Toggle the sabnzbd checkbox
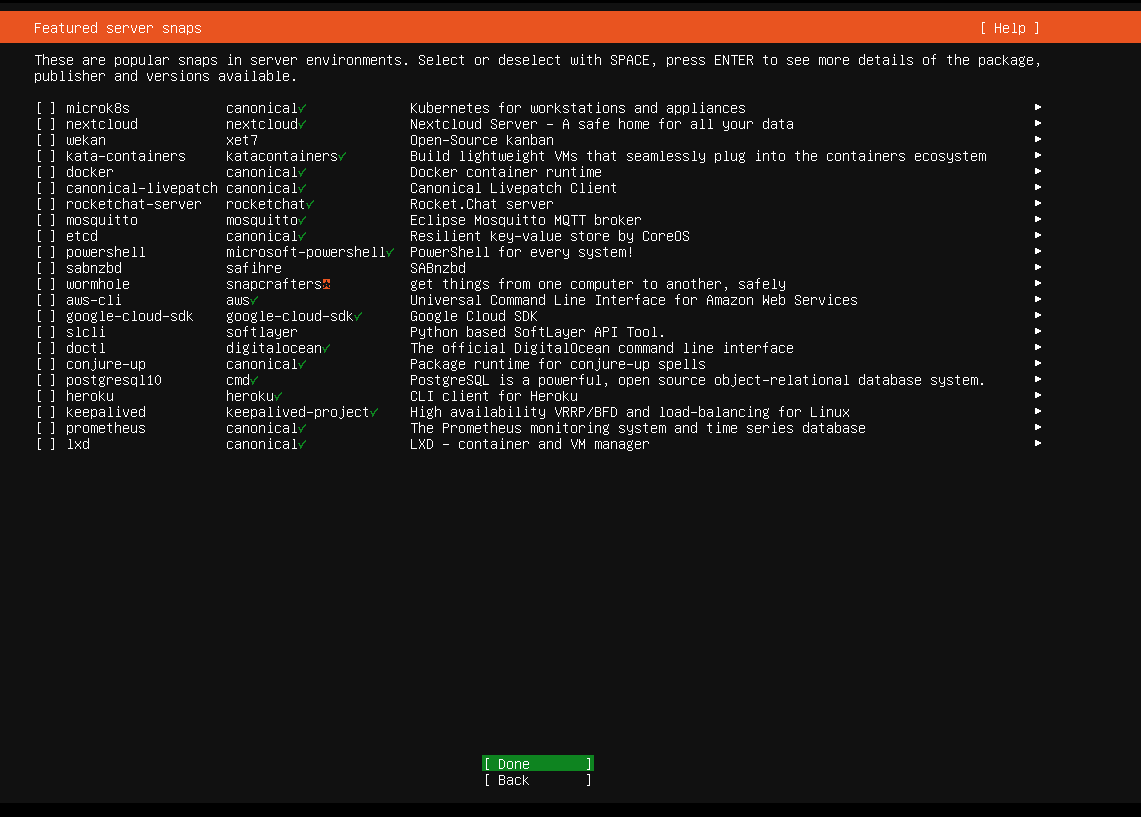The image size is (1141, 817). [46, 268]
